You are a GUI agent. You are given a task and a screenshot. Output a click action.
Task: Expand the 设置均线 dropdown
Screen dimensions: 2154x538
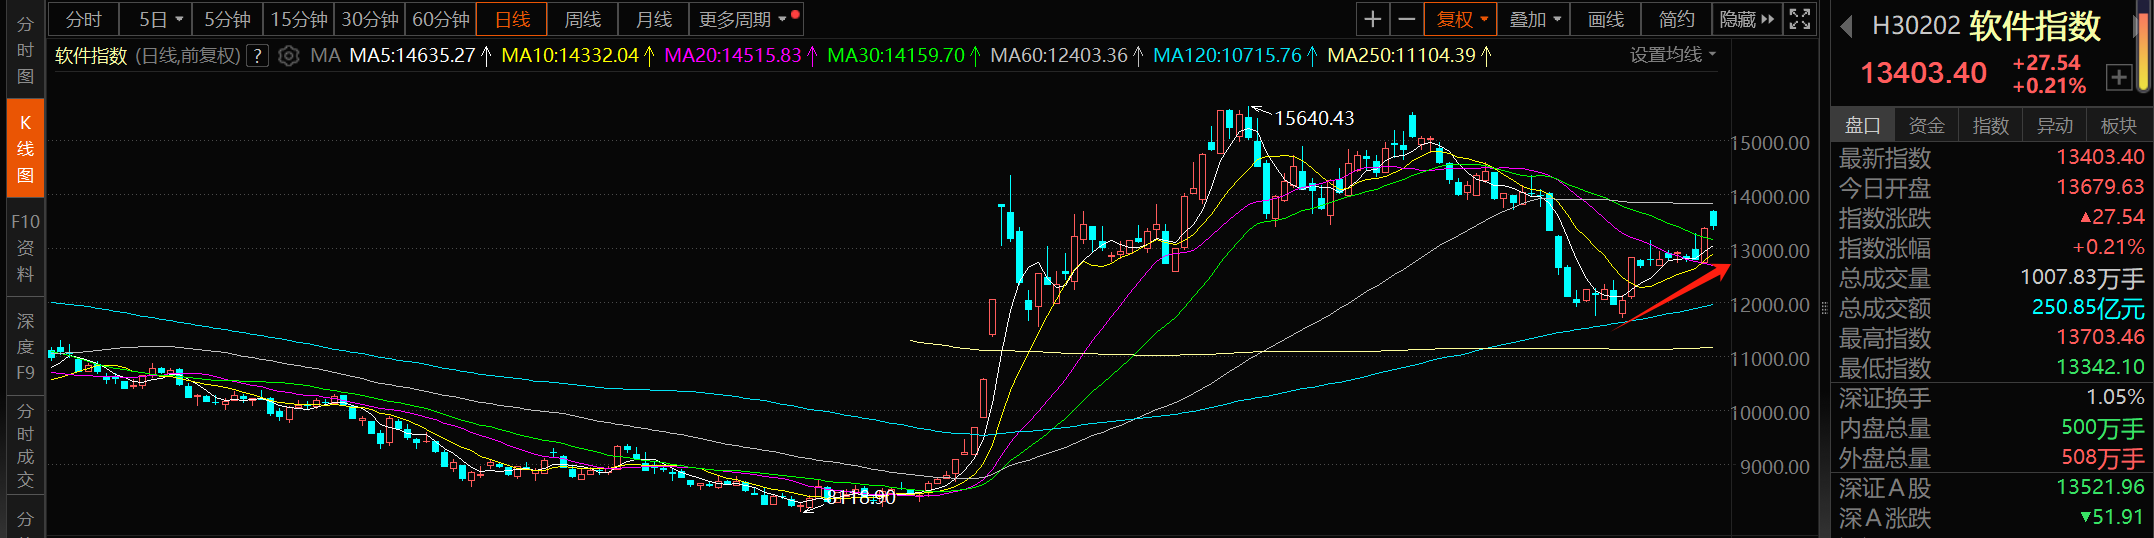click(x=1672, y=55)
